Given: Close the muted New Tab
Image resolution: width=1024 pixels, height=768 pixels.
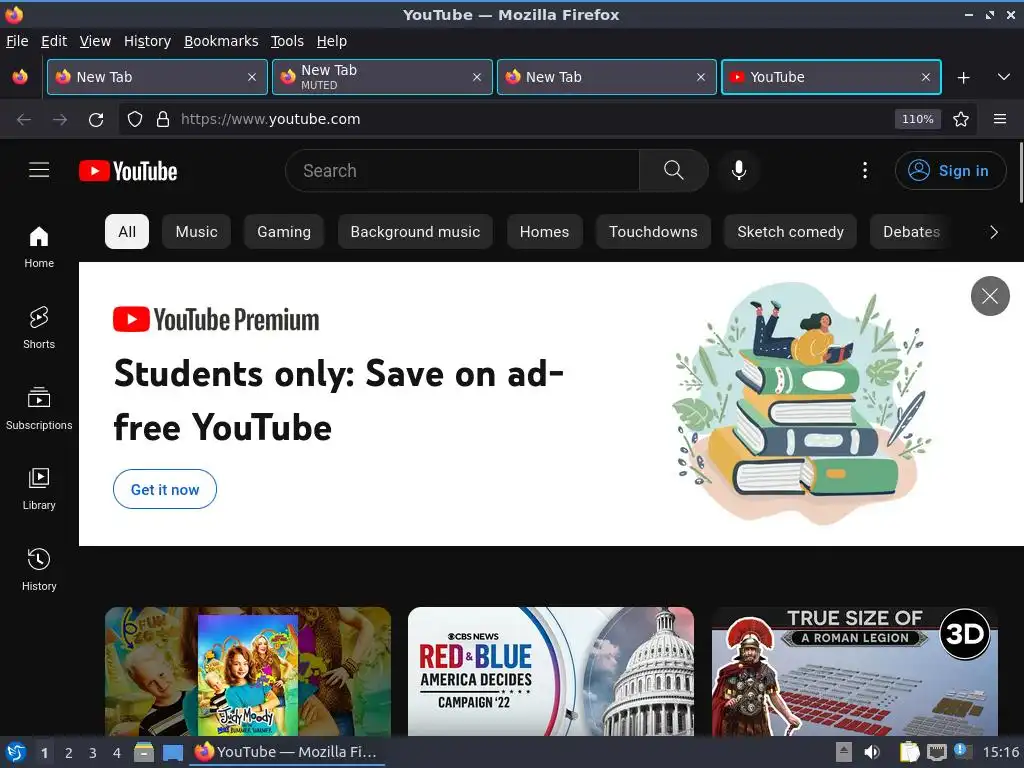Looking at the screenshot, I should click(477, 77).
